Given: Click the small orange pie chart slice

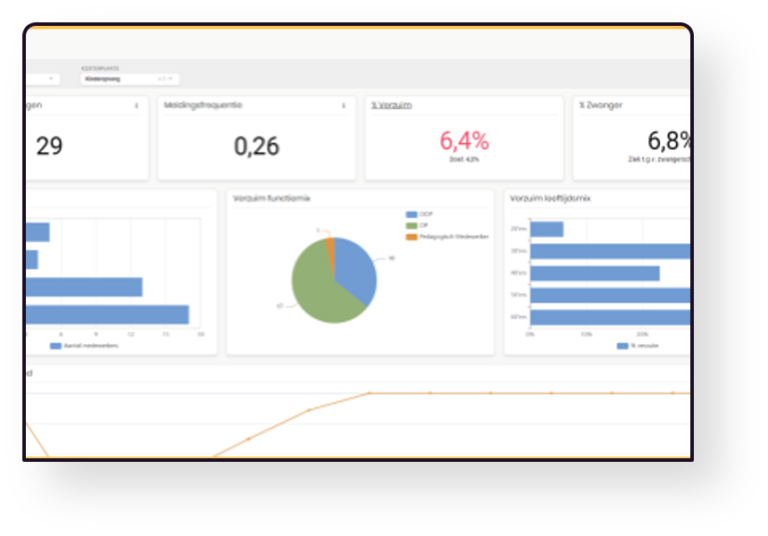Looking at the screenshot, I should [x=330, y=246].
